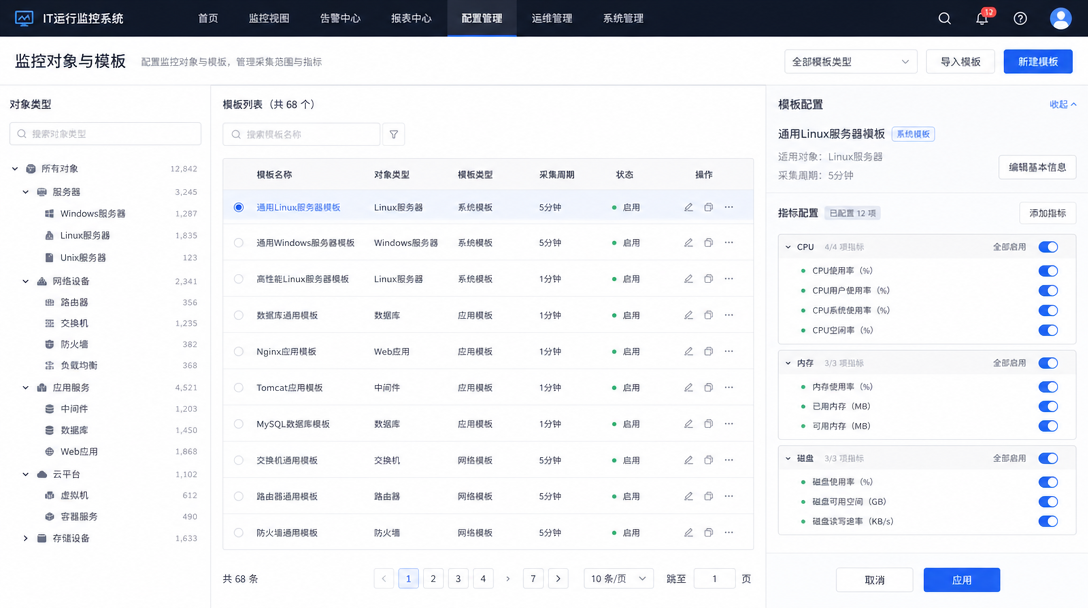Select 容器服务 in object type tree
This screenshot has height=608, width=1088.
[79, 516]
